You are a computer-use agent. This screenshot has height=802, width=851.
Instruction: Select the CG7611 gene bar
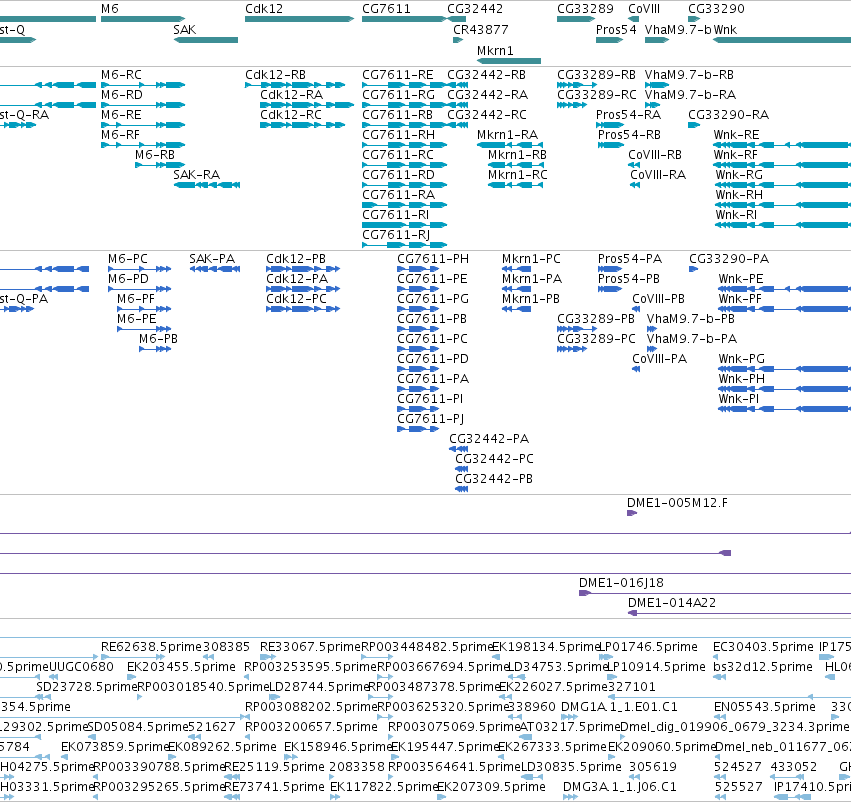[404, 19]
